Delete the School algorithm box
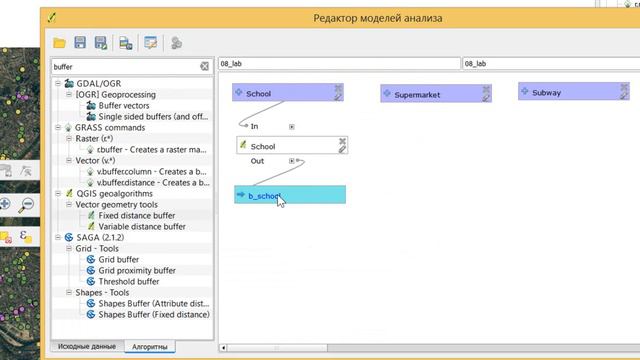This screenshot has width=640, height=360. tap(342, 141)
